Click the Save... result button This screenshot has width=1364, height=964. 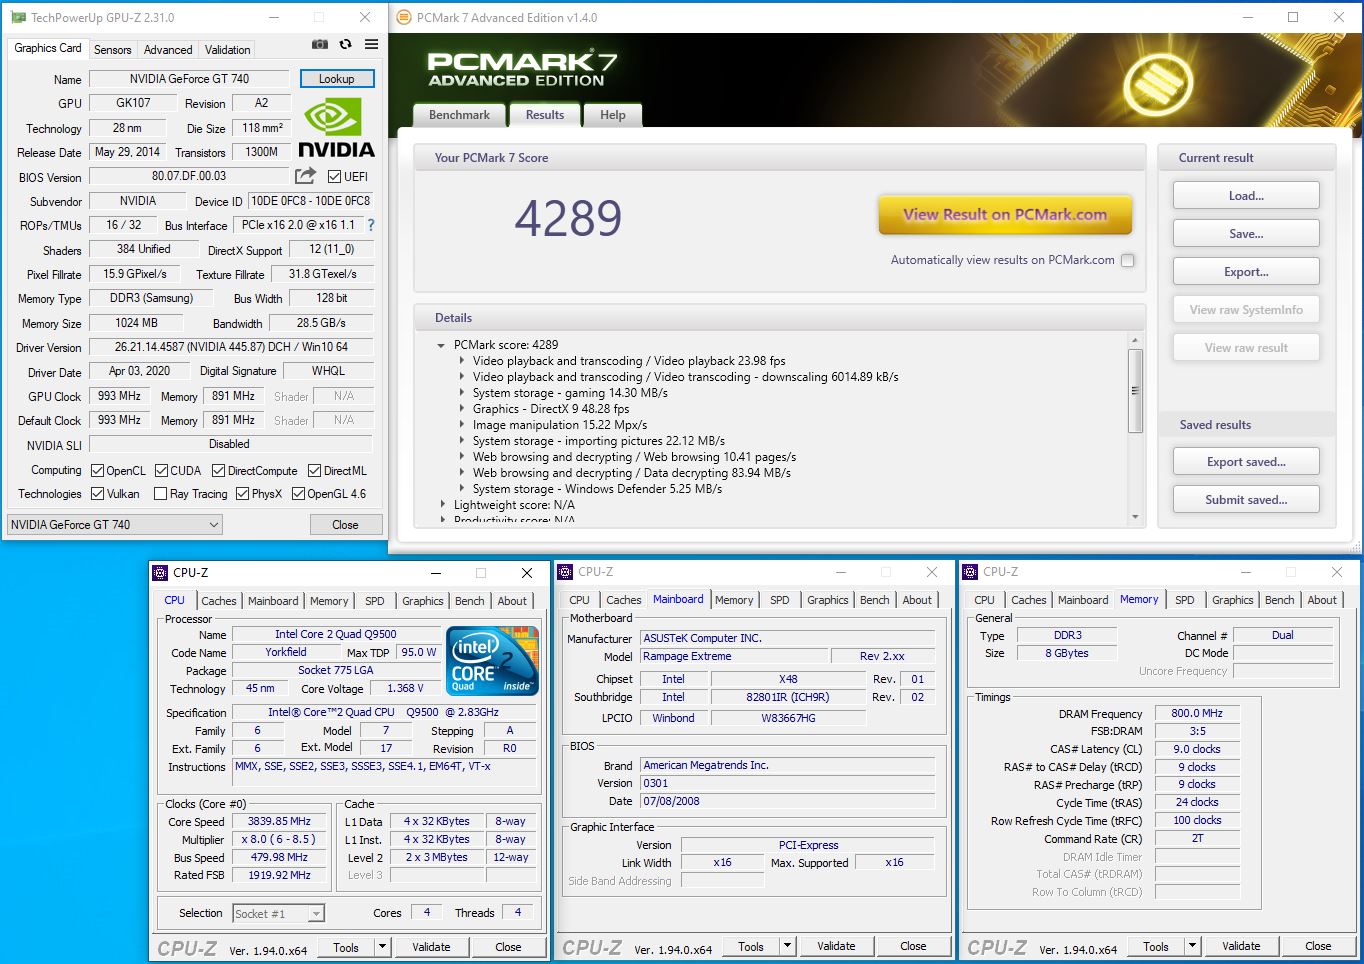tap(1246, 233)
